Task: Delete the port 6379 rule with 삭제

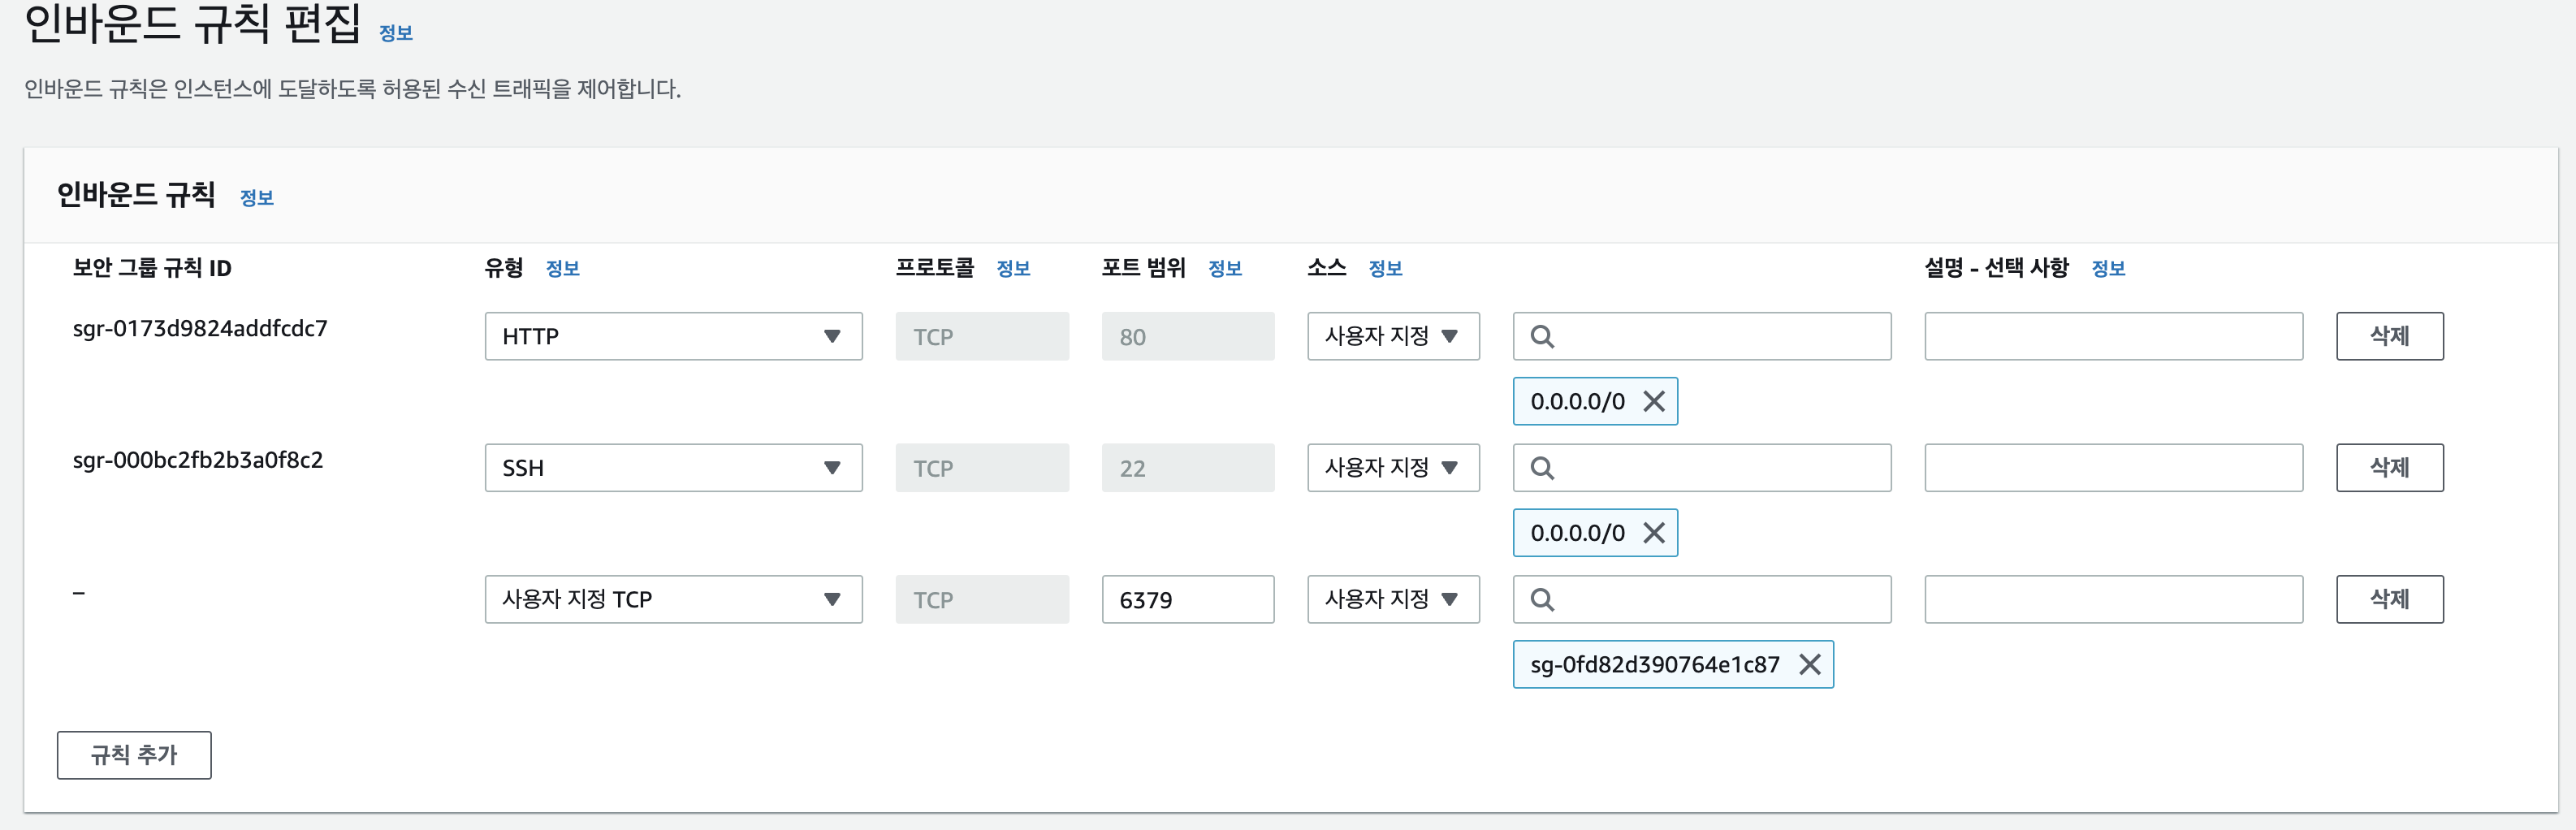Action: [x=2389, y=599]
